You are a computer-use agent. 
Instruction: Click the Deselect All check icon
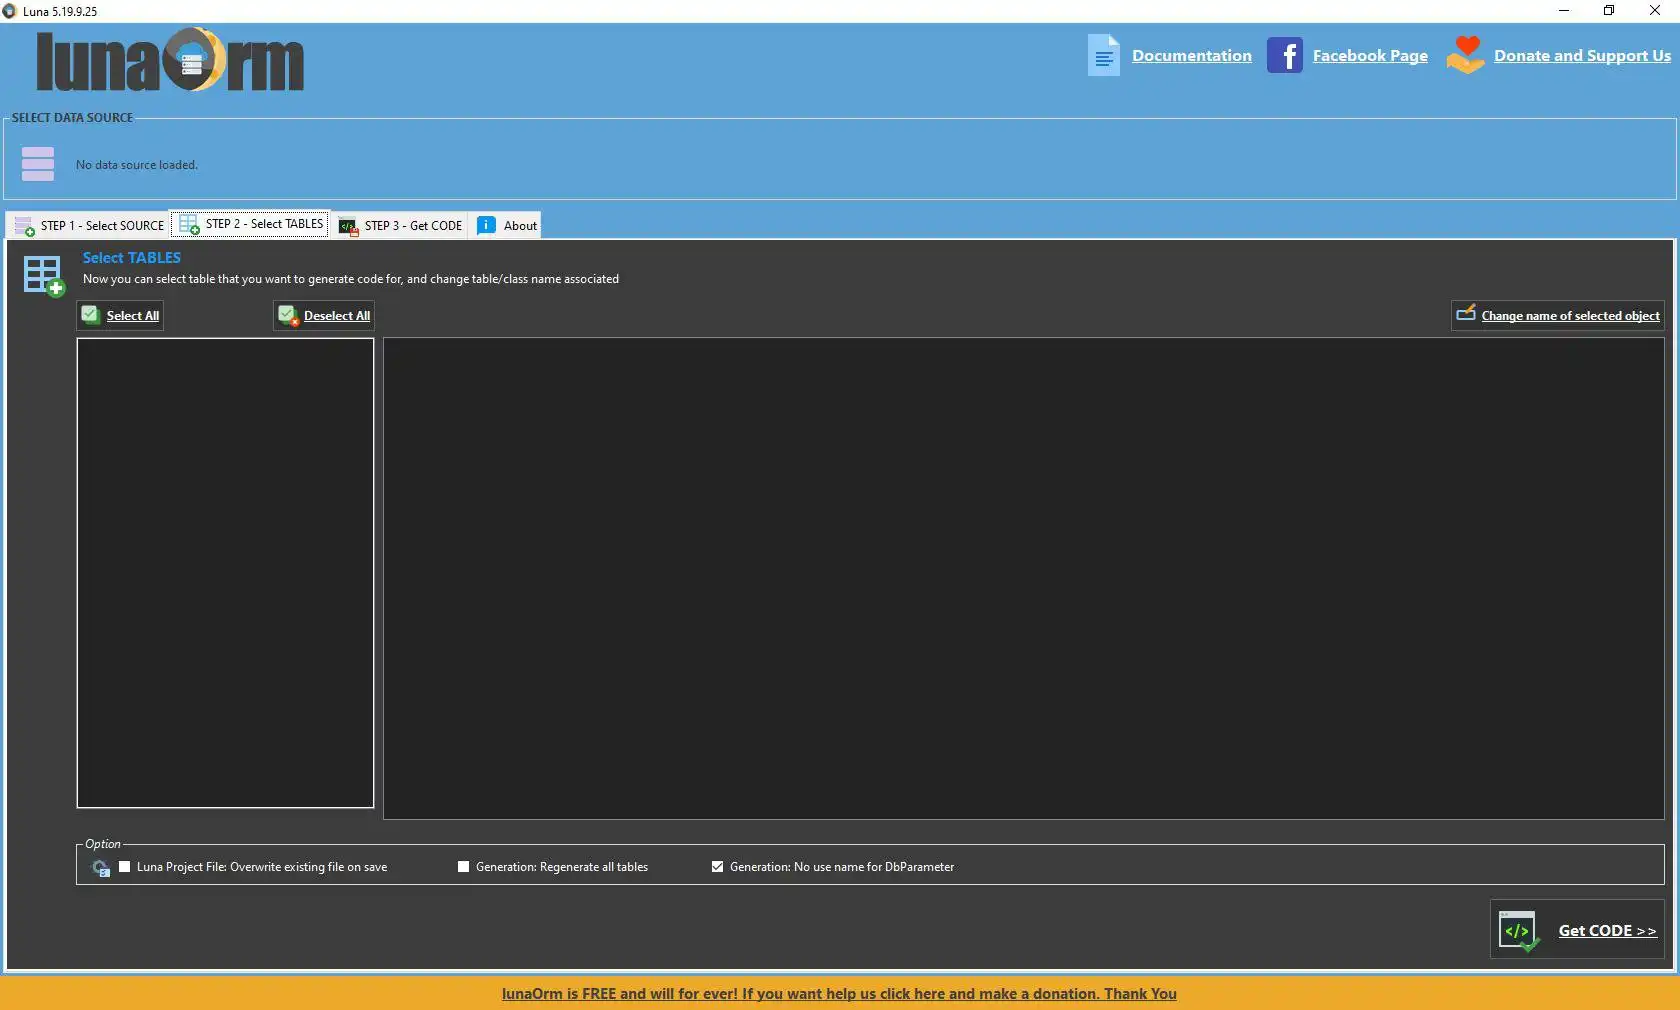[288, 316]
